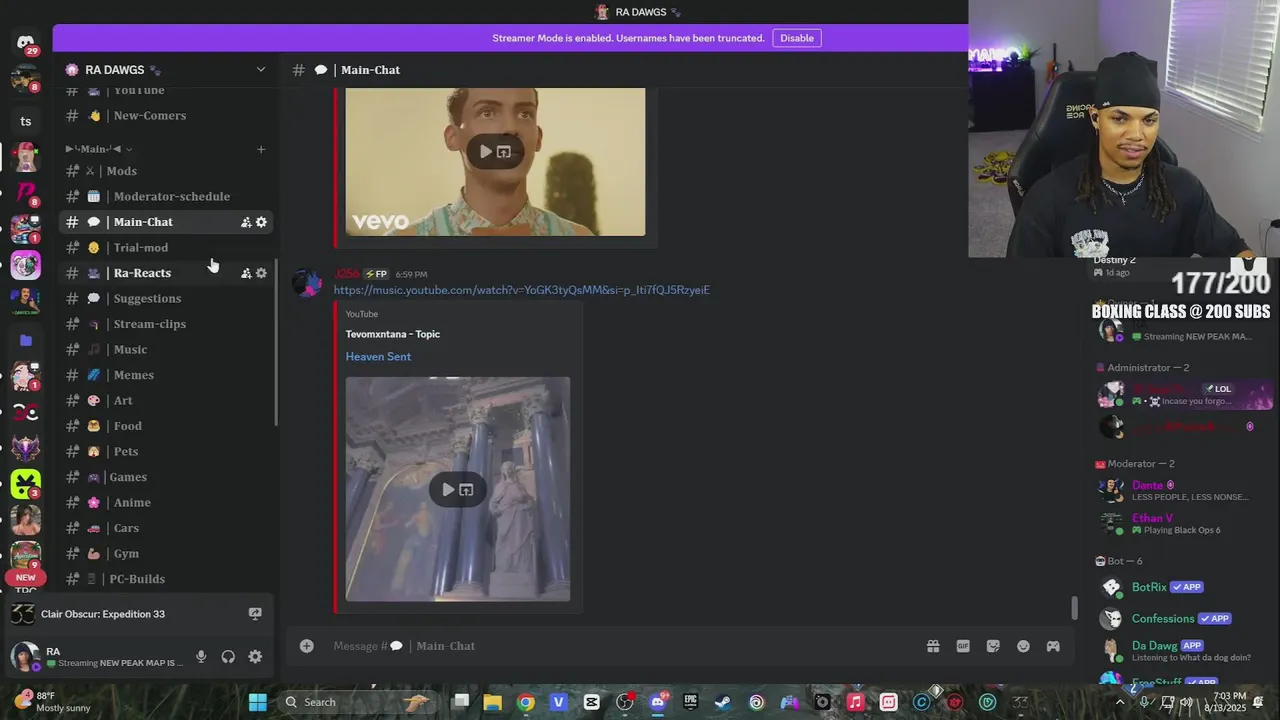Viewport: 1280px width, 720px height.
Task: Open the sticker picker
Action: point(993,646)
